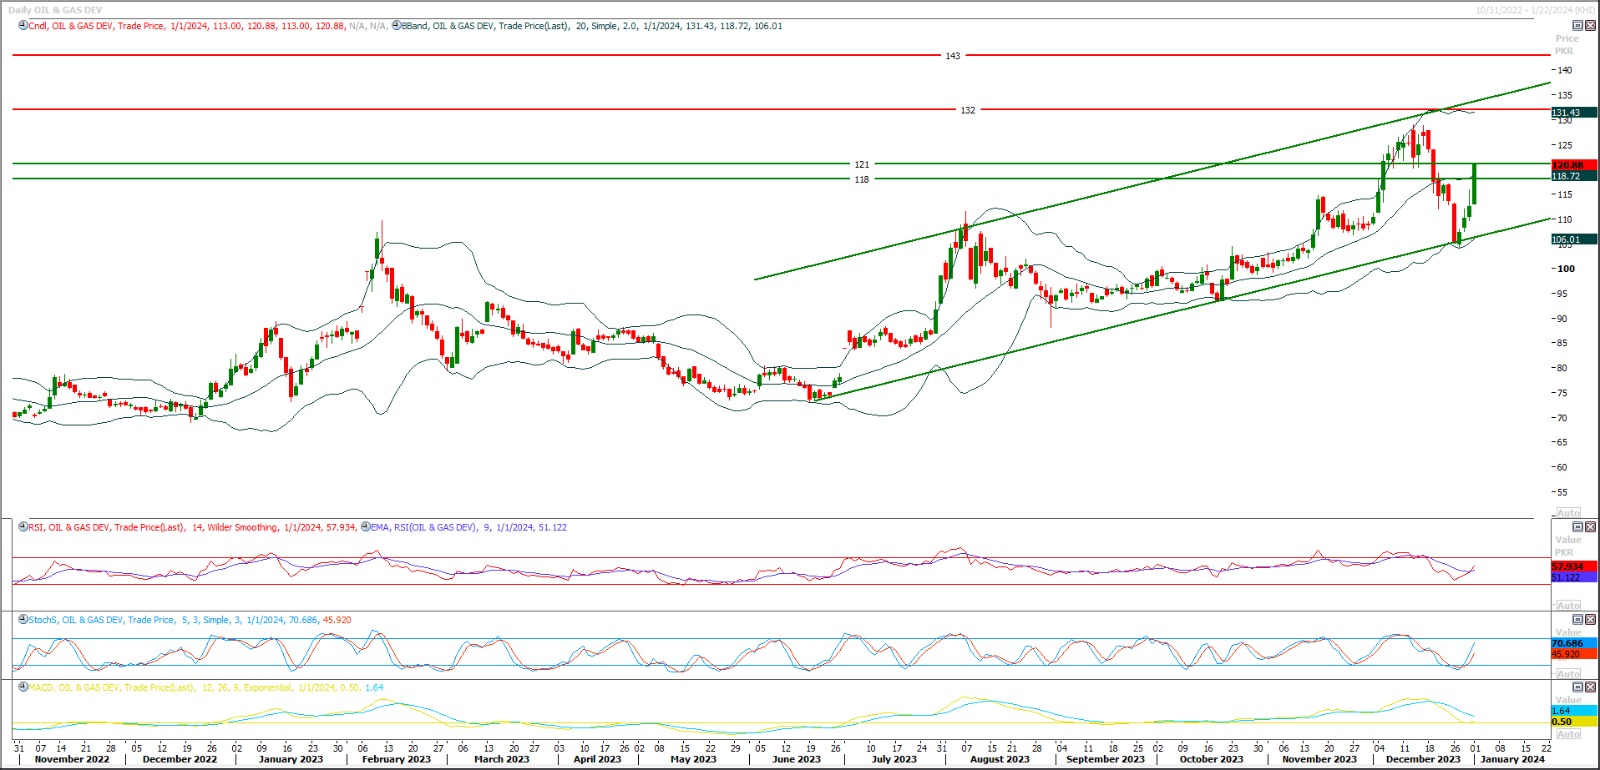The image size is (1600, 770).
Task: Toggle Auto scaling on the MACD pane
Action: tap(1568, 734)
